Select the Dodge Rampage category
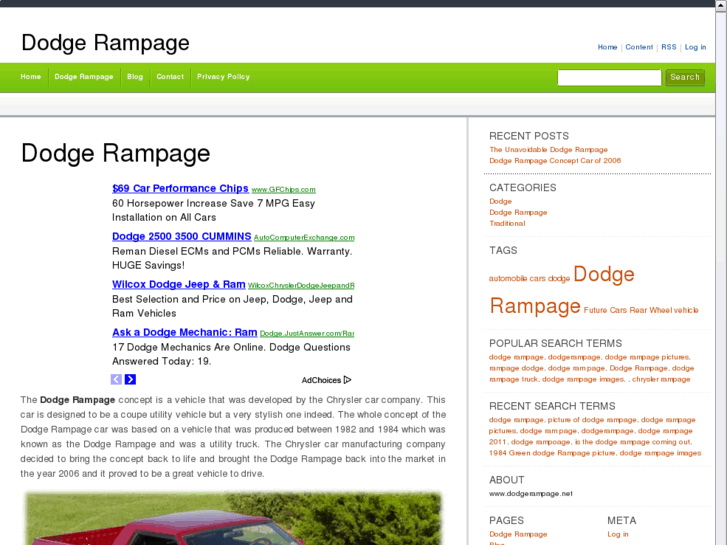The height and width of the screenshot is (545, 727). click(518, 212)
